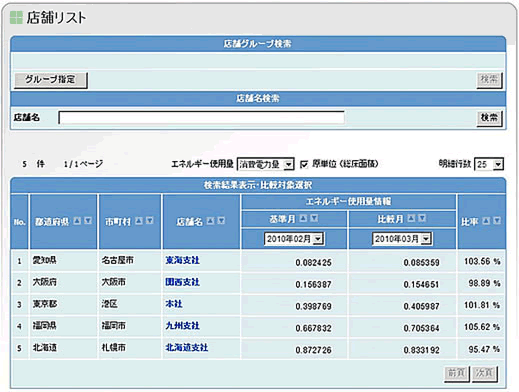This screenshot has height=392, width=519.
Task: Sort 都道府県 column descending
Action: (88, 221)
